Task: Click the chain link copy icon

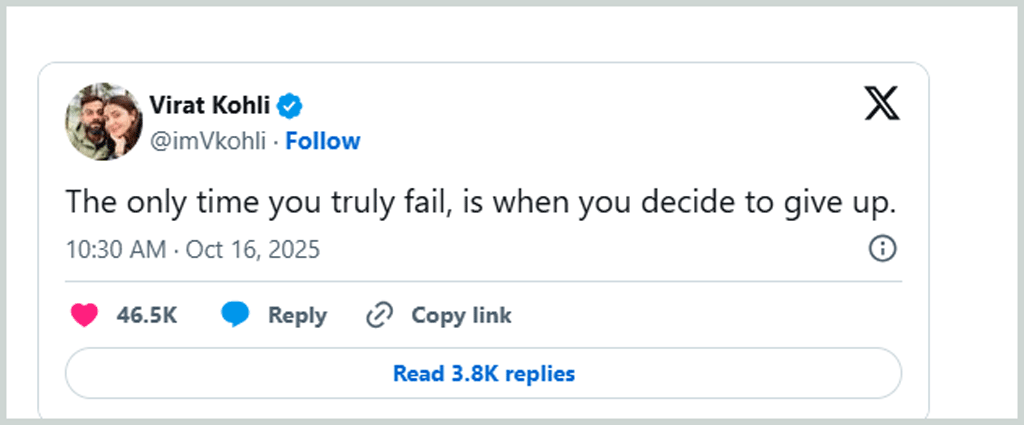Action: (x=379, y=316)
